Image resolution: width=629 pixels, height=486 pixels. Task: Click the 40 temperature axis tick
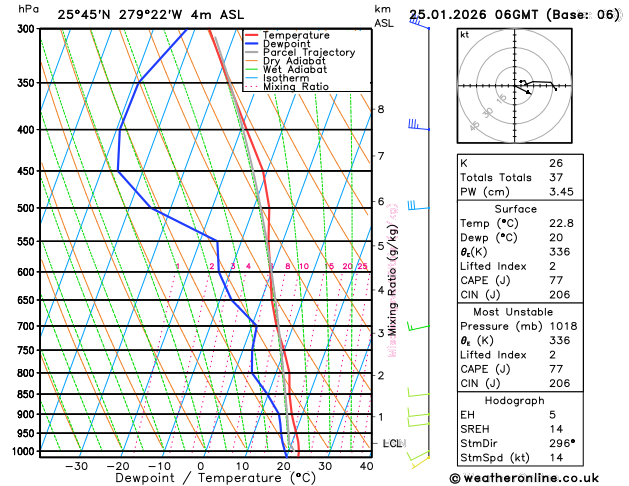click(x=366, y=466)
